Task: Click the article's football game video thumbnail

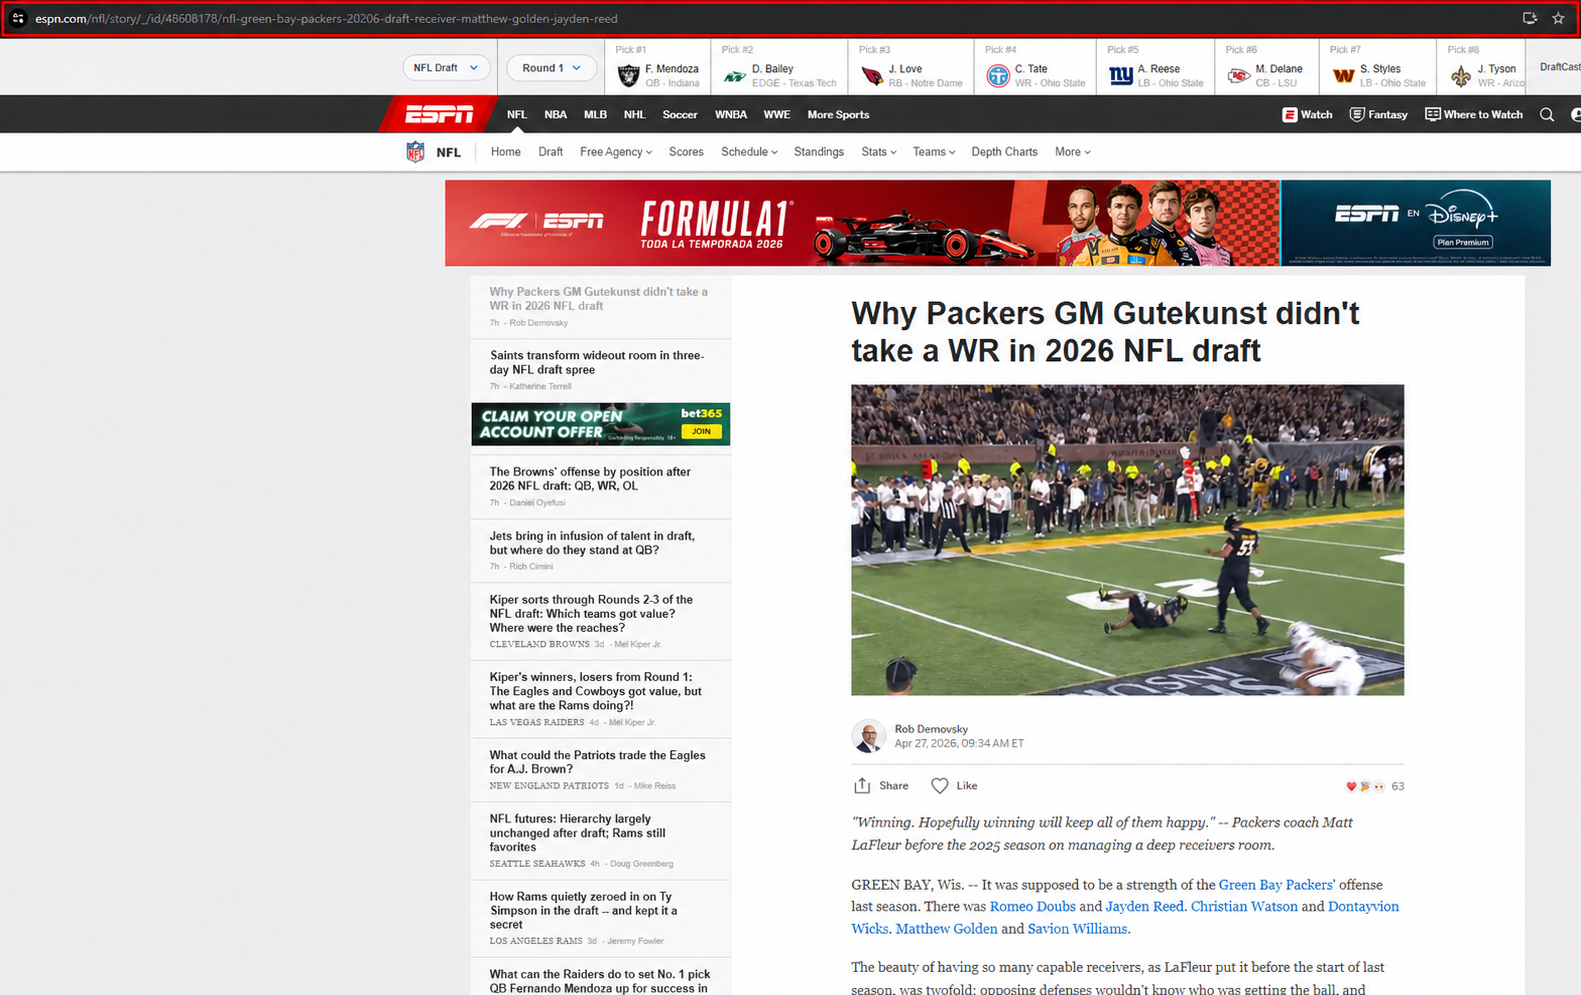Action: (1127, 540)
